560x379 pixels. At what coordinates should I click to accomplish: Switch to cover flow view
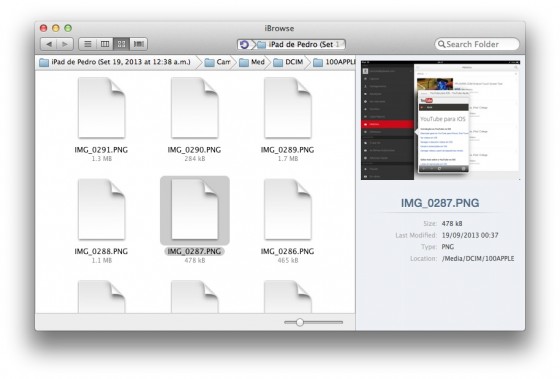click(139, 44)
